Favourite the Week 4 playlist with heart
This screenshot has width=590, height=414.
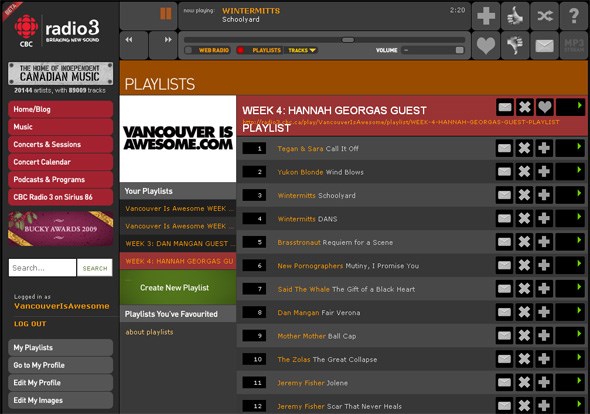tap(544, 108)
